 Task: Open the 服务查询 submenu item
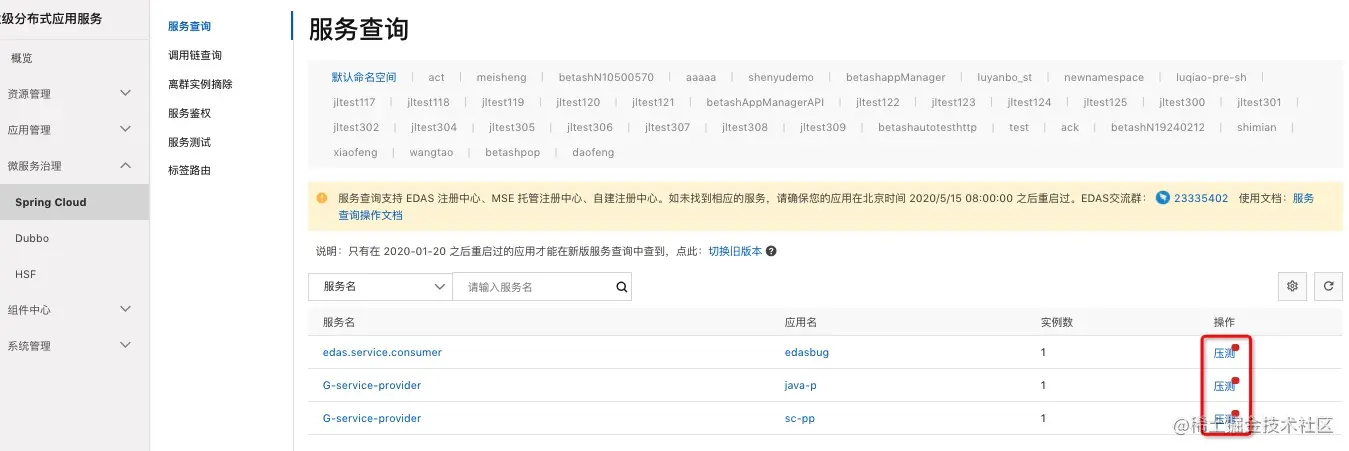190,26
